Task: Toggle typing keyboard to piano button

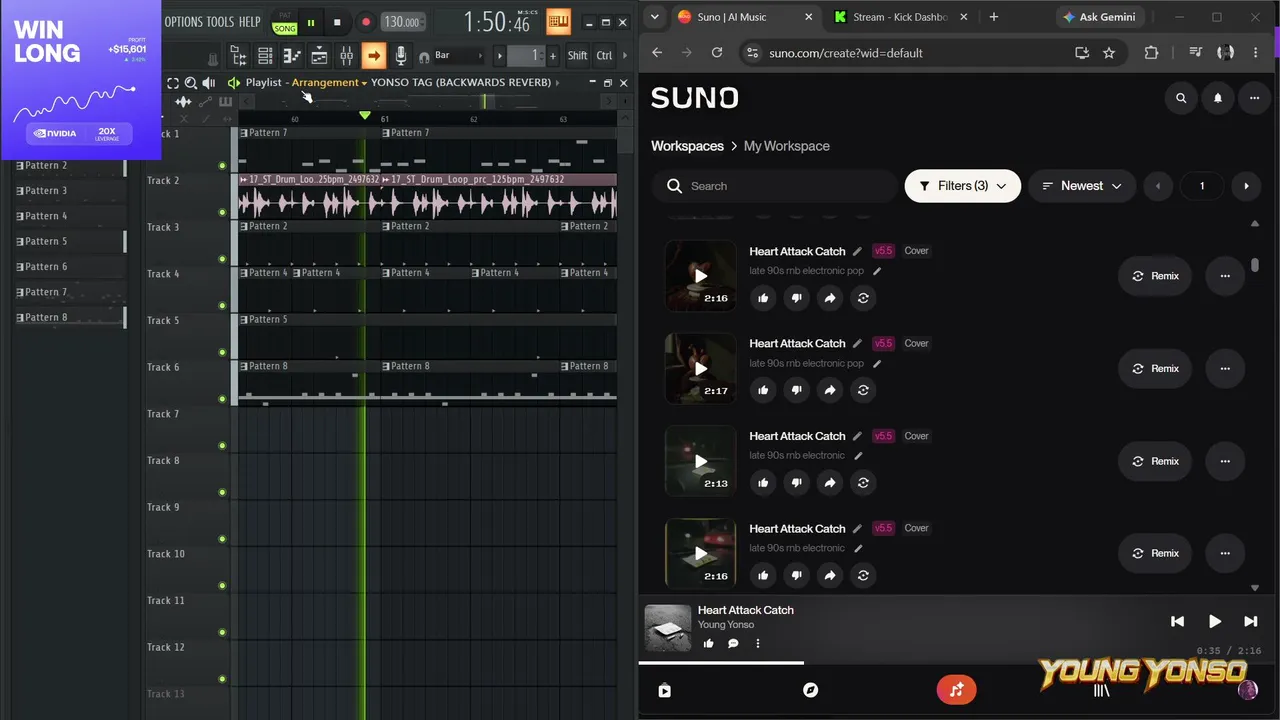Action: [x=558, y=21]
